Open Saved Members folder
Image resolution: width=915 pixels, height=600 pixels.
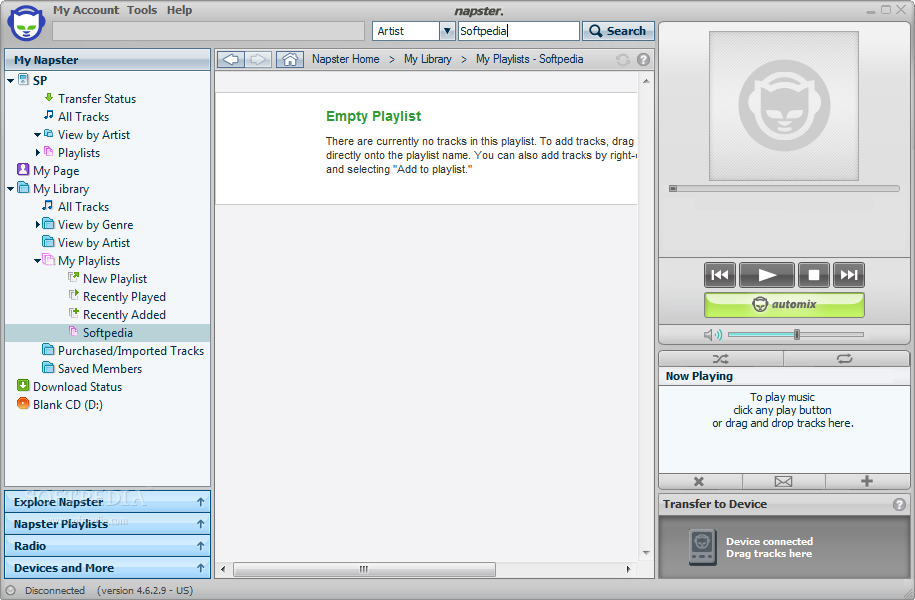click(x=100, y=369)
